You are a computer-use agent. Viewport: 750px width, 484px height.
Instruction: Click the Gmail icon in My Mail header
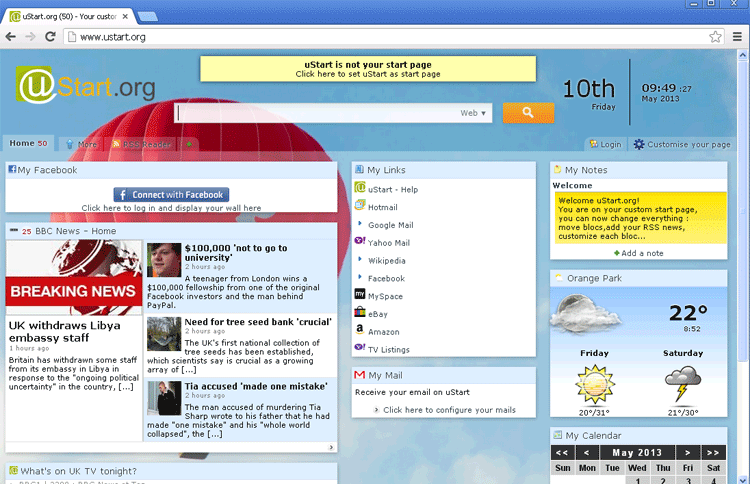pos(360,375)
